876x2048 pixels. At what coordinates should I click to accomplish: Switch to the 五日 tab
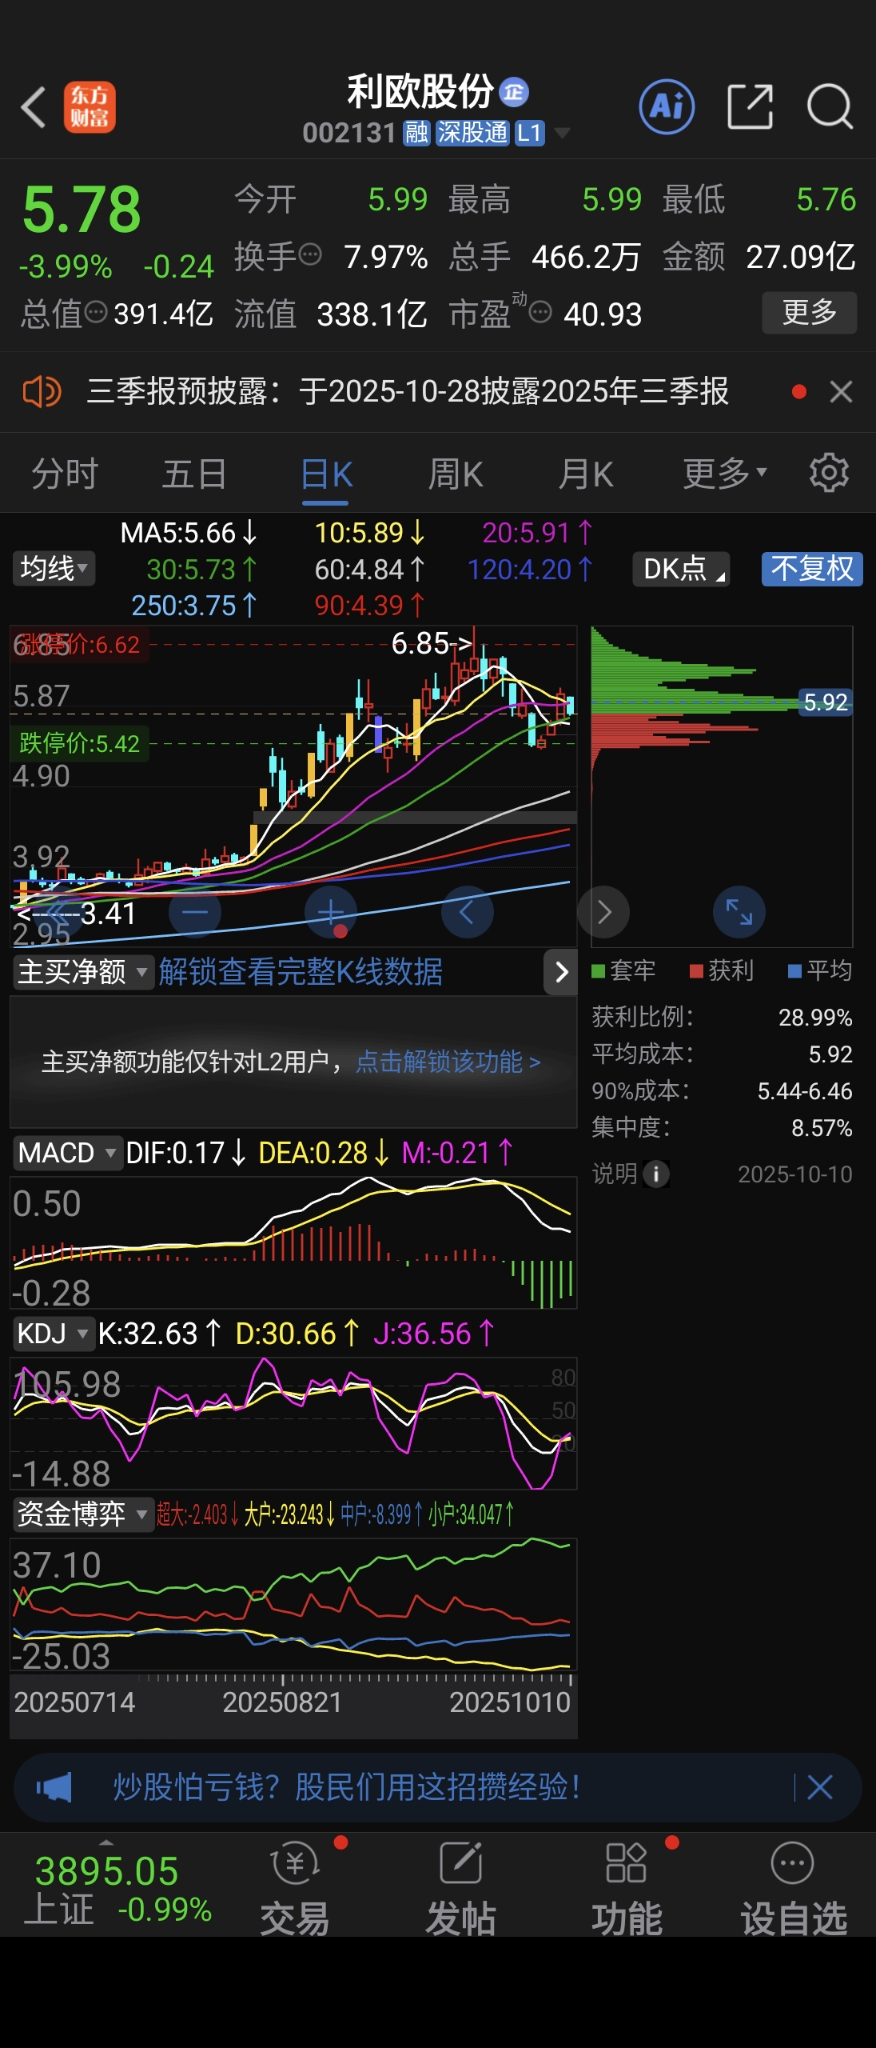(x=194, y=474)
